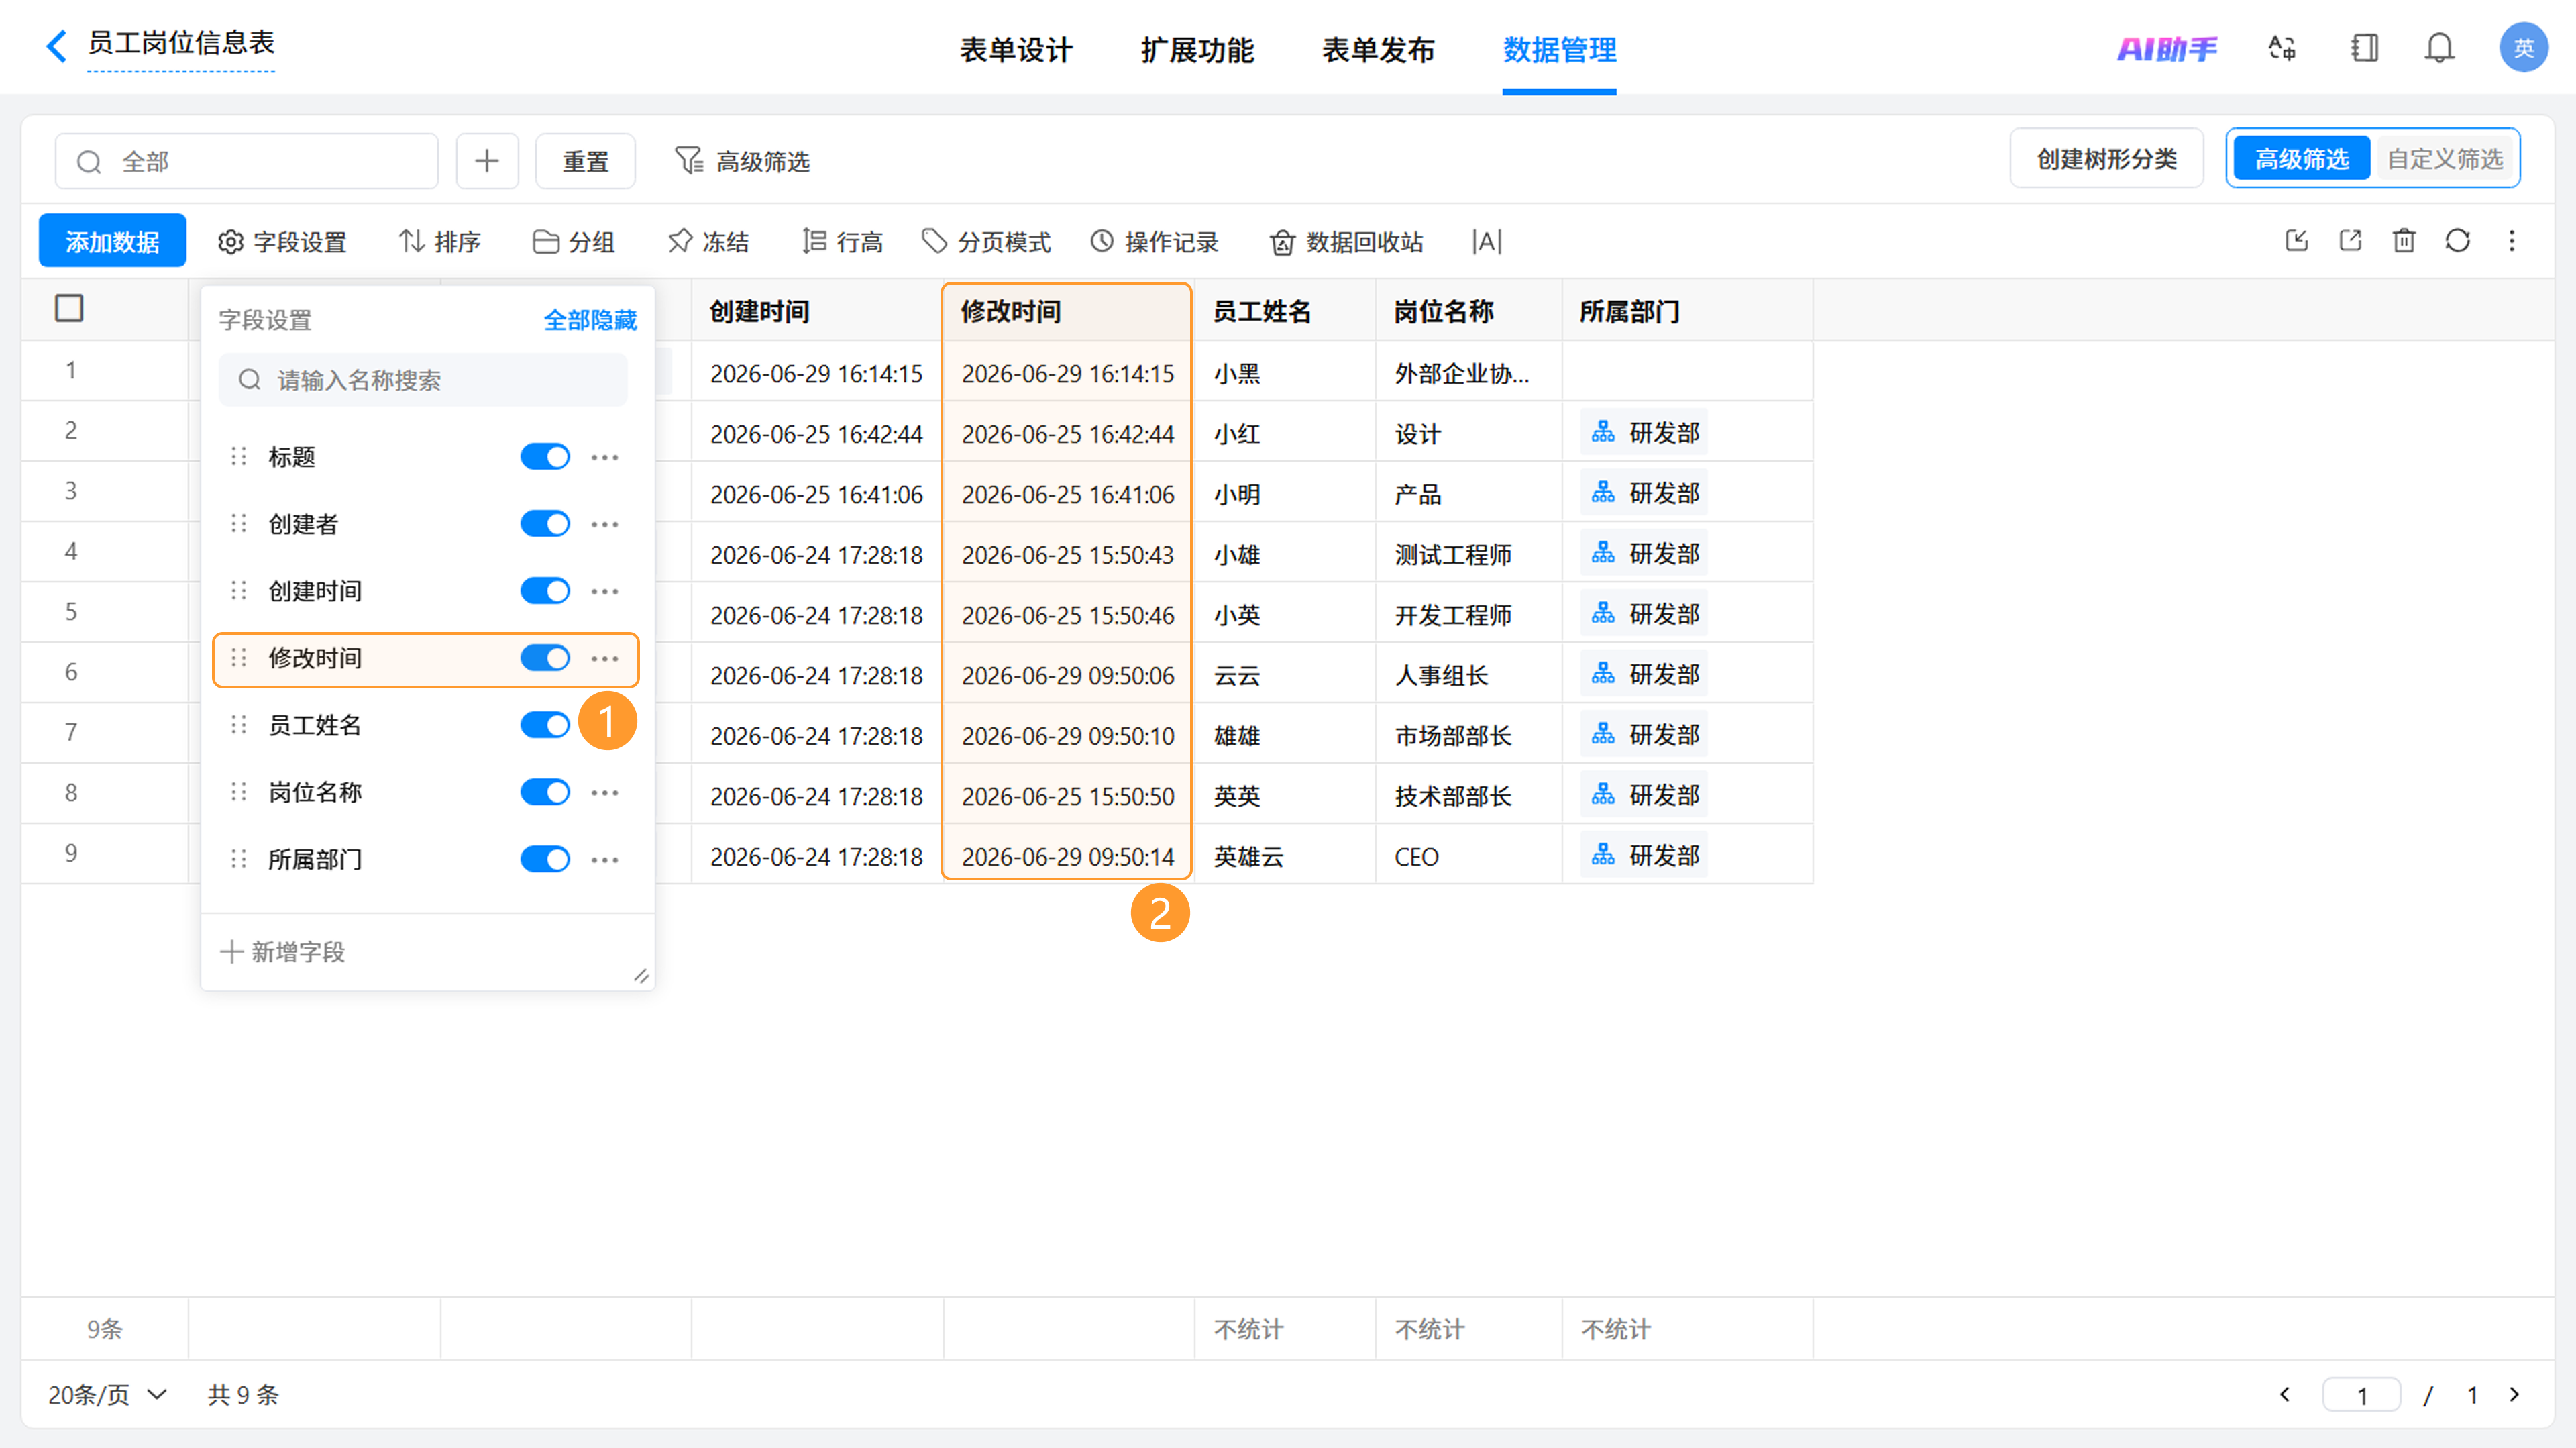Screen dimensions: 2576x1448
Task: Open 不统计 summary under 员工姓名 column
Action: pyautogui.click(x=1248, y=1329)
